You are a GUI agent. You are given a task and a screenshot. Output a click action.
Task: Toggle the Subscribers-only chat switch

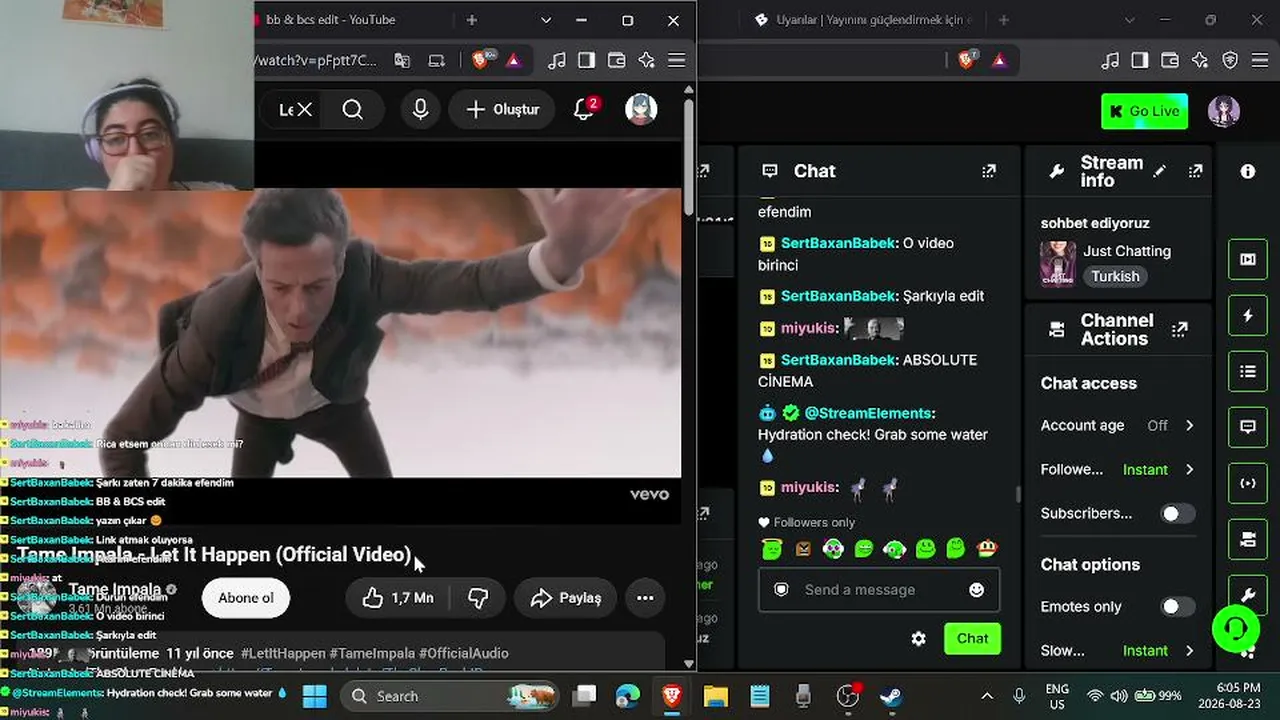(1177, 513)
